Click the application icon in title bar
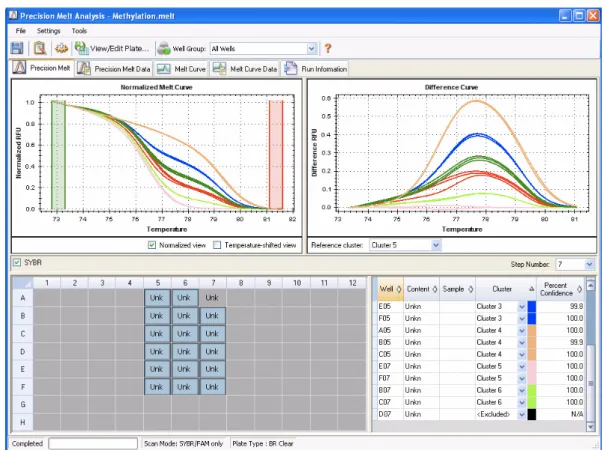The width and height of the screenshot is (604, 450). [x=13, y=15]
